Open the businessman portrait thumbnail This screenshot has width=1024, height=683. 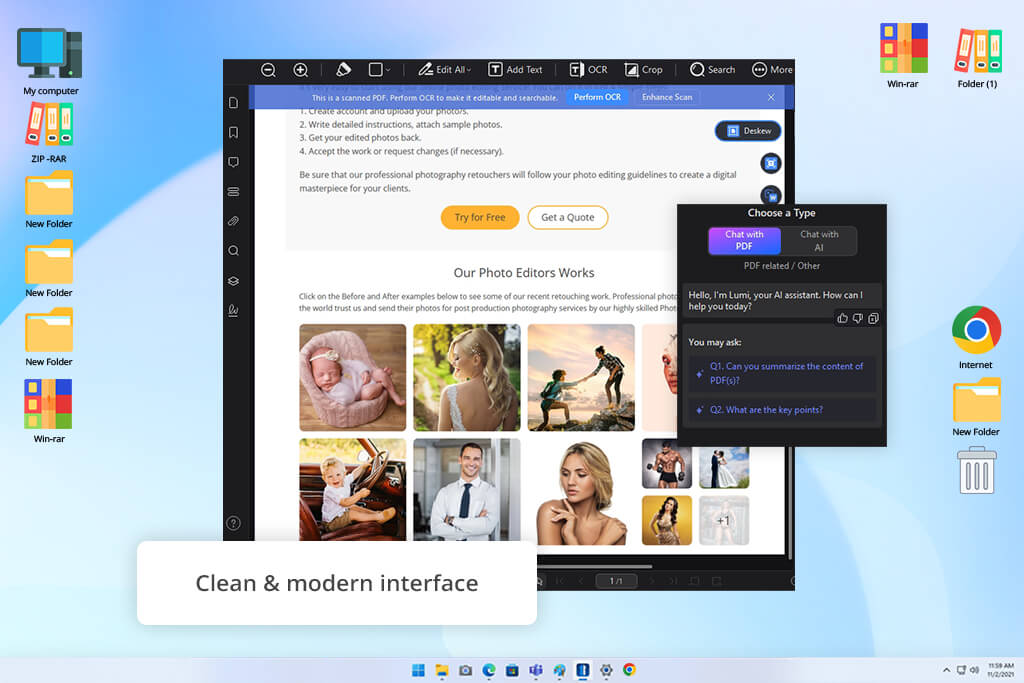[467, 490]
